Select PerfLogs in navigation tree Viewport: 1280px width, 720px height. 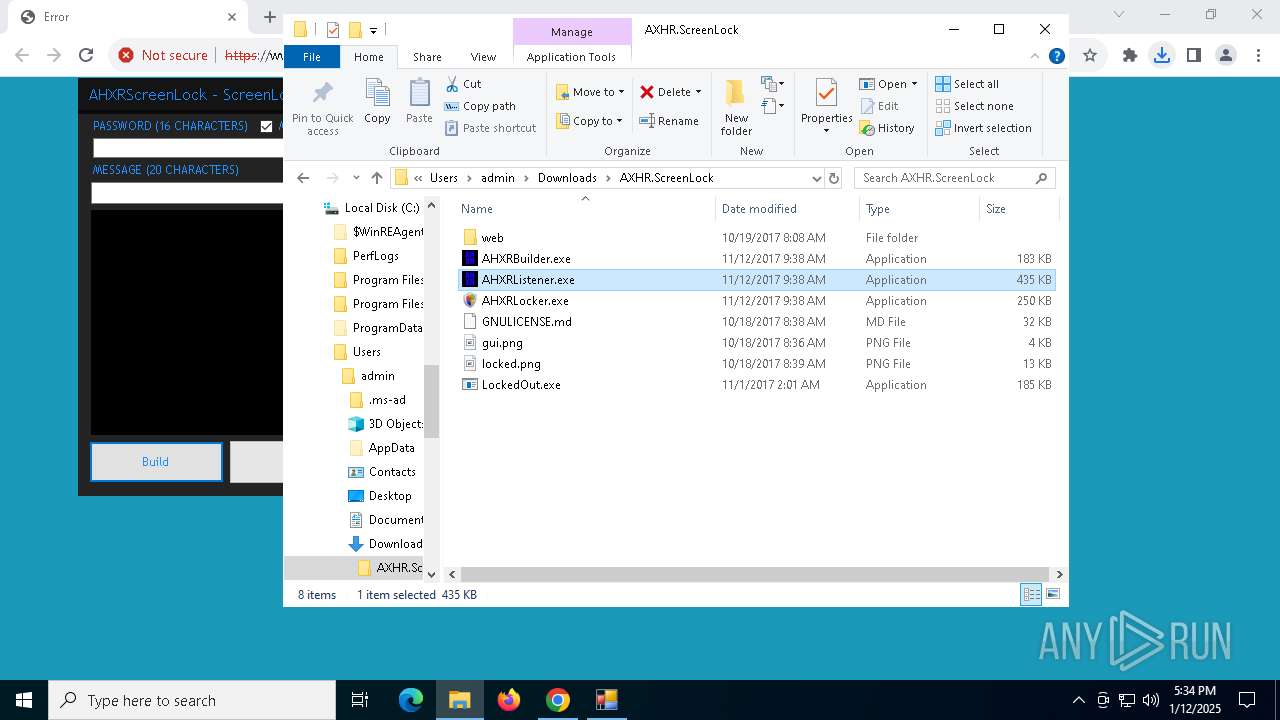pyautogui.click(x=365, y=256)
